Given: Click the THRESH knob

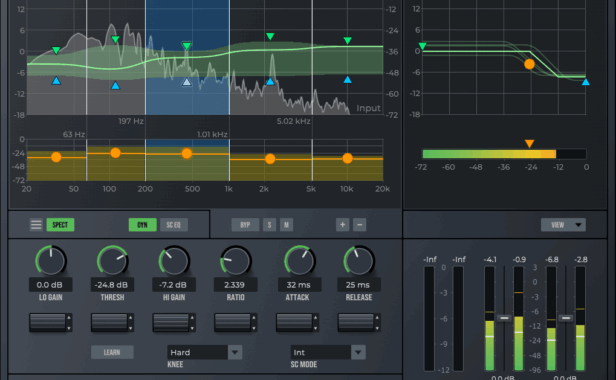Looking at the screenshot, I should pyautogui.click(x=112, y=261).
